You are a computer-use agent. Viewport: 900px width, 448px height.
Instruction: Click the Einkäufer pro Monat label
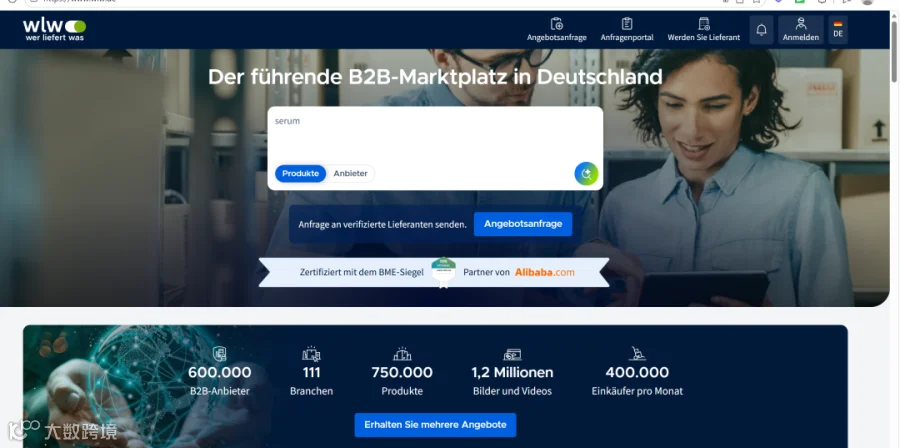click(x=637, y=392)
